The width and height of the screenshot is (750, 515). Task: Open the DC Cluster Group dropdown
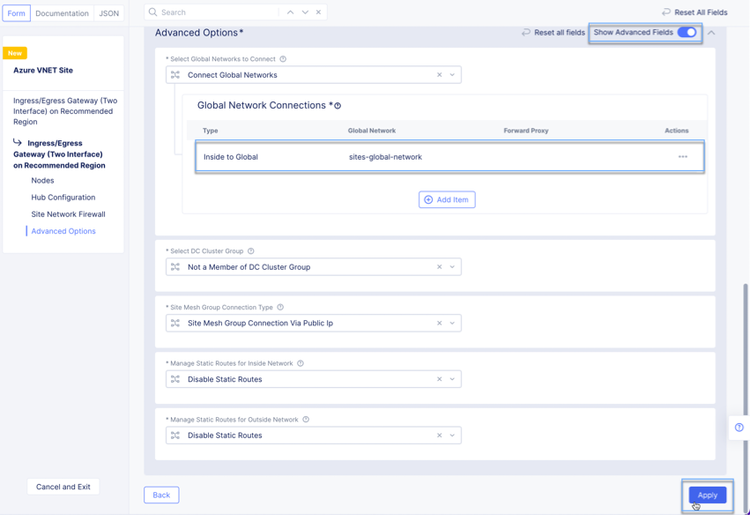click(452, 267)
